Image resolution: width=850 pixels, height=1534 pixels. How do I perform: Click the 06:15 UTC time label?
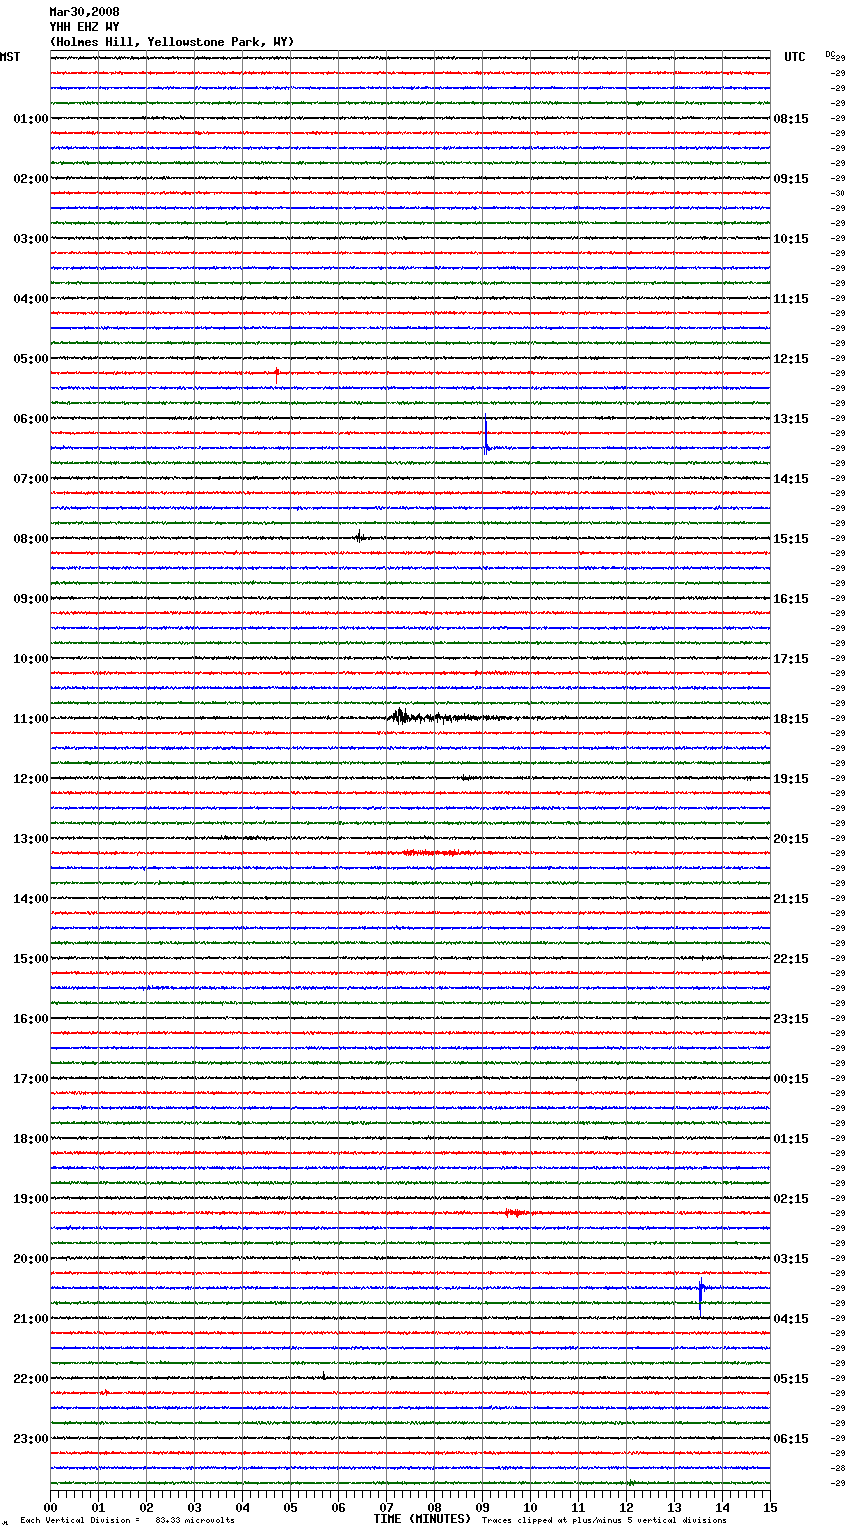pyautogui.click(x=791, y=1439)
